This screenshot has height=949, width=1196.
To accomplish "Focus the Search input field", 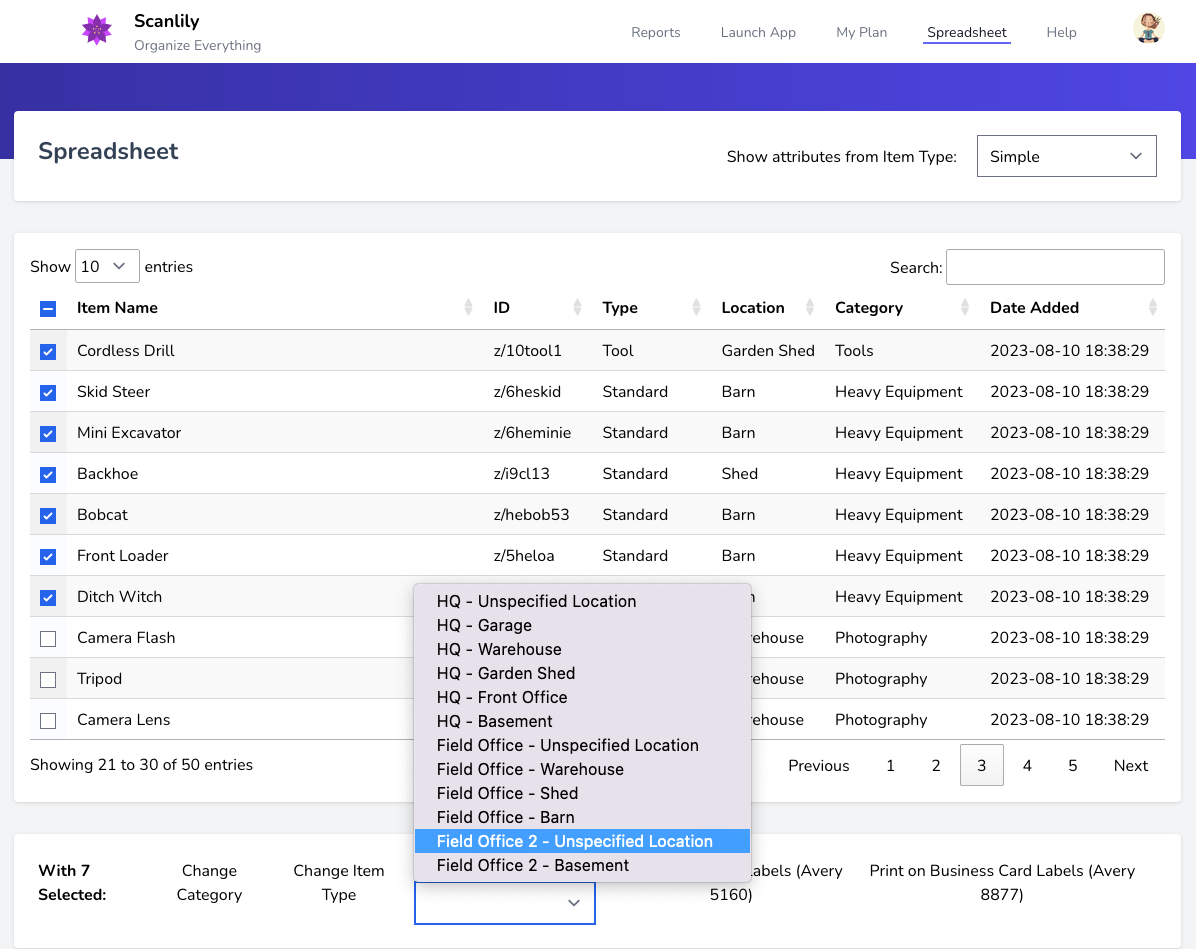I will click(x=1055, y=267).
